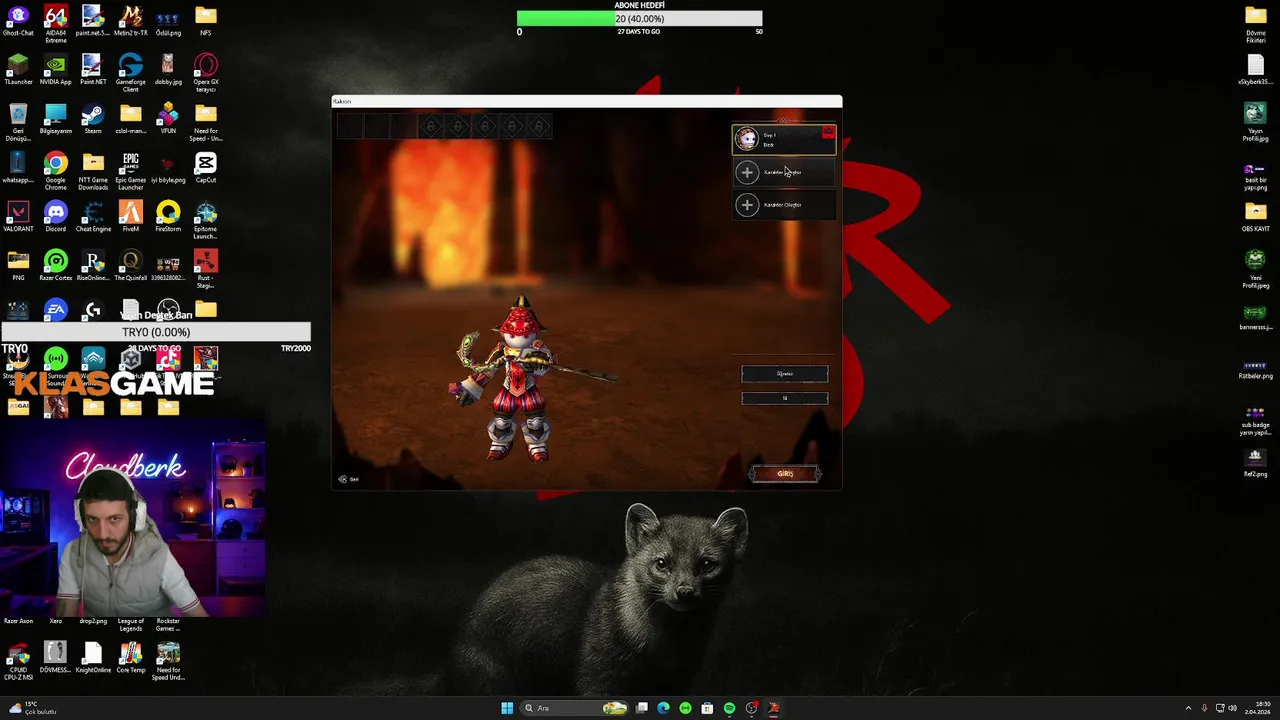Select the existing character slot with avatar

point(784,139)
